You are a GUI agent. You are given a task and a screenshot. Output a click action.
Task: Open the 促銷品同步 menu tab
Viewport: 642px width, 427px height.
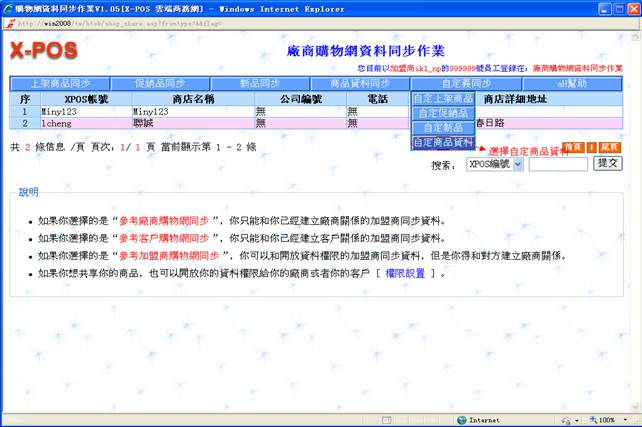[159, 84]
